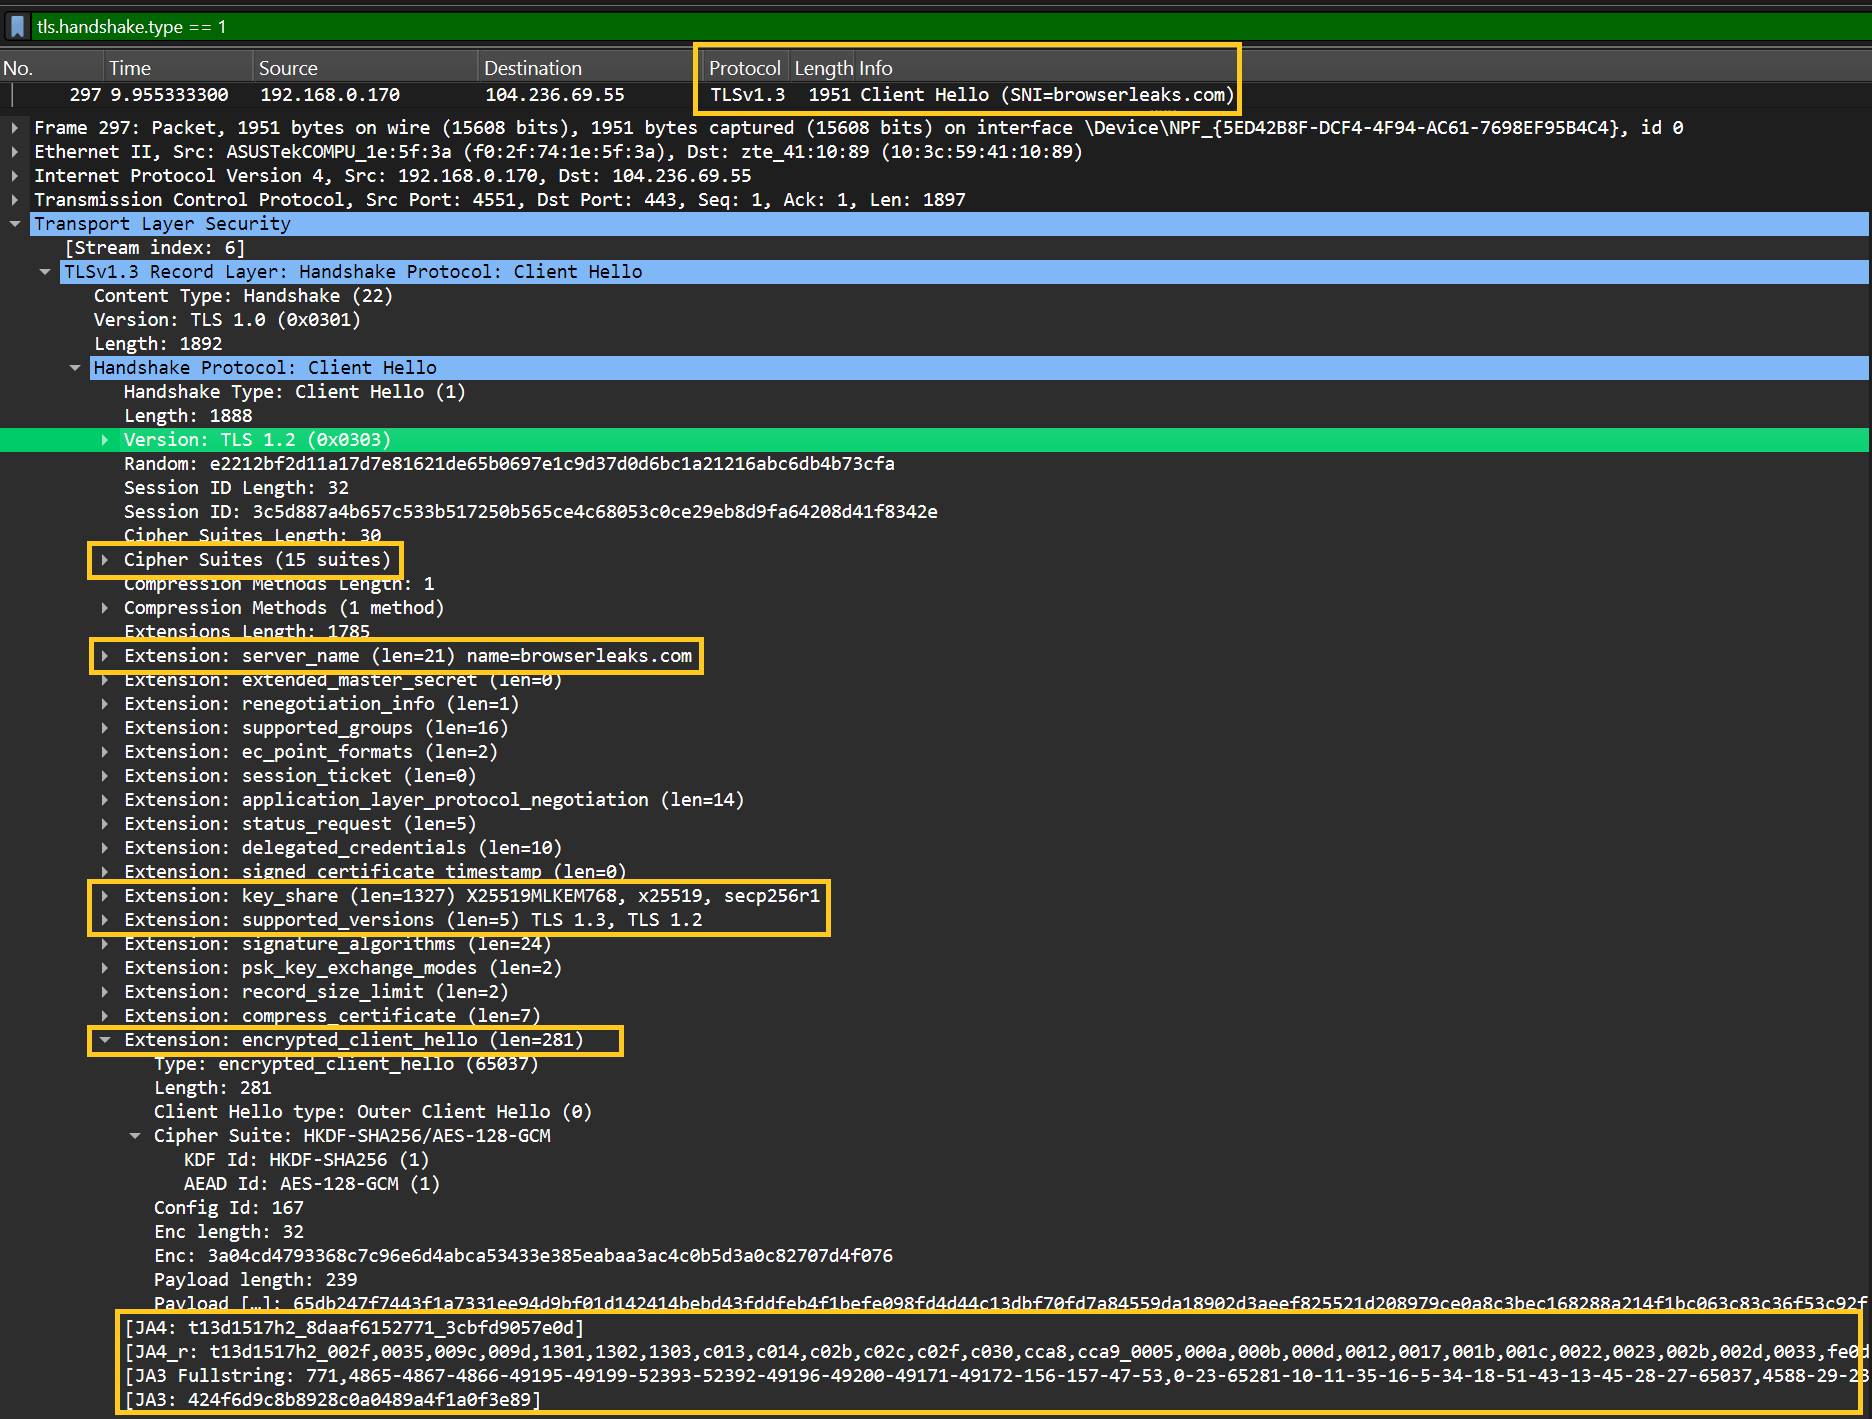This screenshot has height=1419, width=1872.
Task: Expand the signature_algorithms extension
Action: pyautogui.click(x=105, y=944)
